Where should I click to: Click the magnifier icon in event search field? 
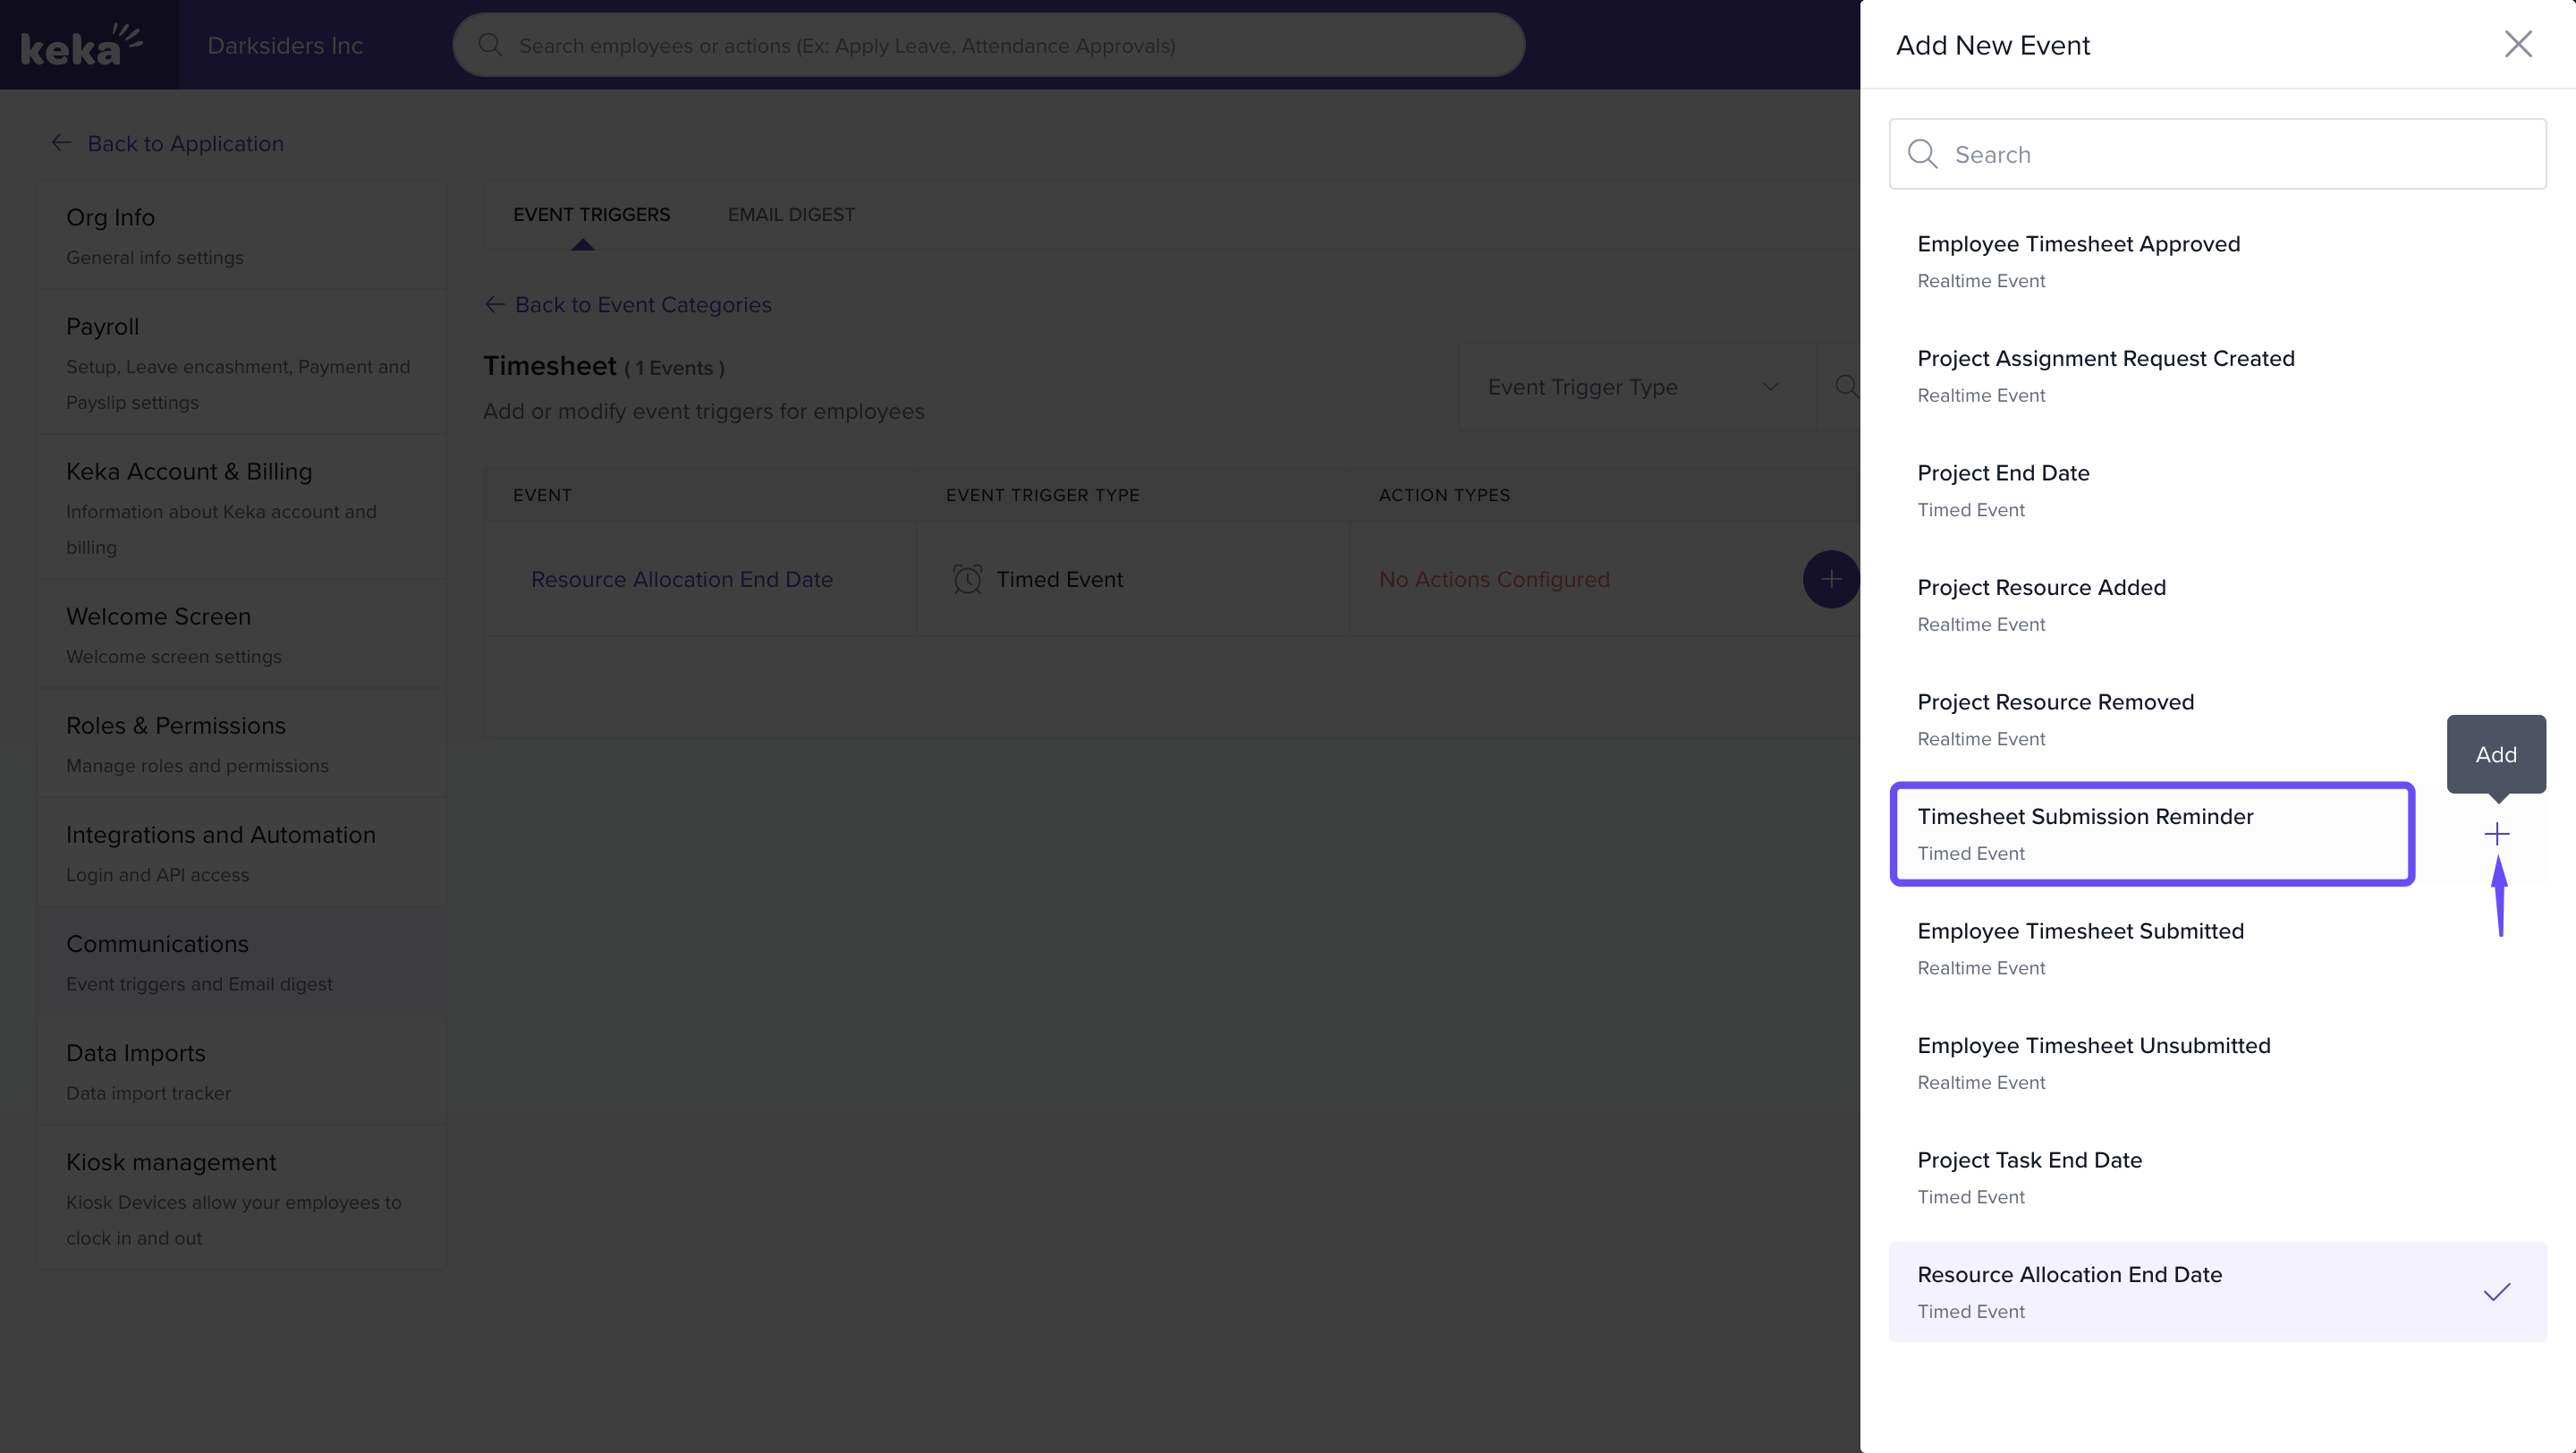1921,154
